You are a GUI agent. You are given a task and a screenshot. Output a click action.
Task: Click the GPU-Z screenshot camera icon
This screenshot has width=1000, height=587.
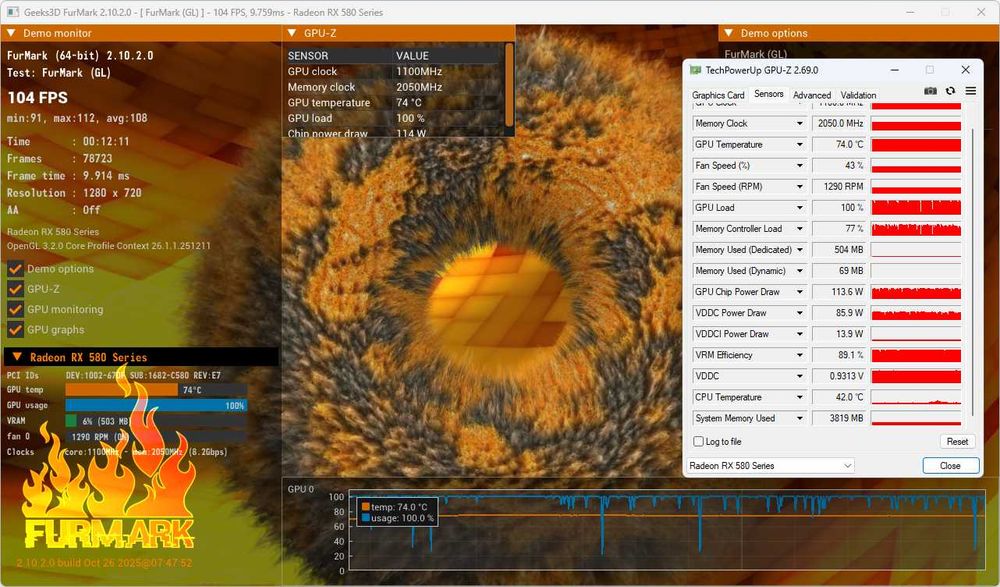click(x=930, y=91)
